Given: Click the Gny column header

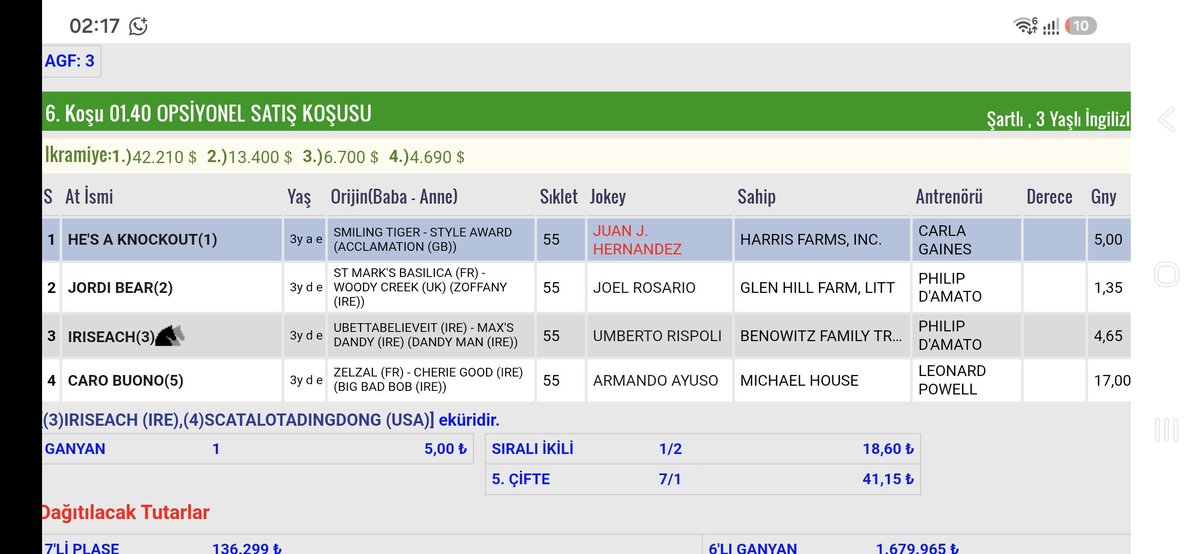Looking at the screenshot, I should click(1103, 197).
